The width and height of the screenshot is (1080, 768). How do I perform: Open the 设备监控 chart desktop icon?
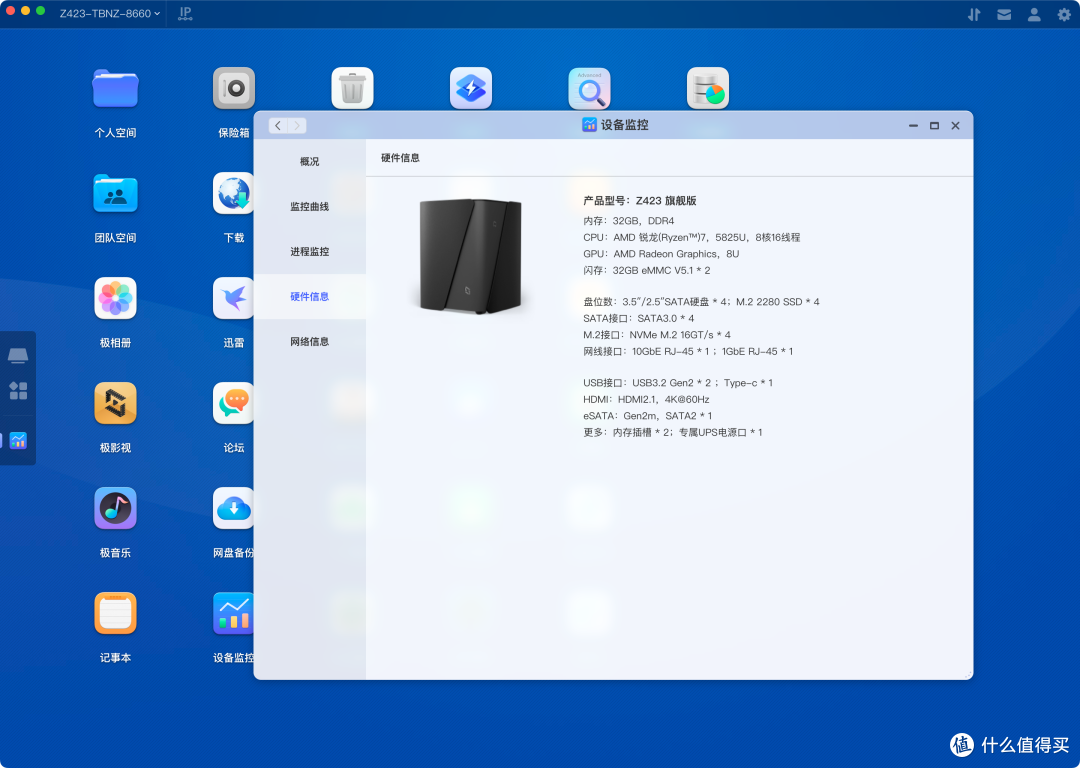[233, 613]
